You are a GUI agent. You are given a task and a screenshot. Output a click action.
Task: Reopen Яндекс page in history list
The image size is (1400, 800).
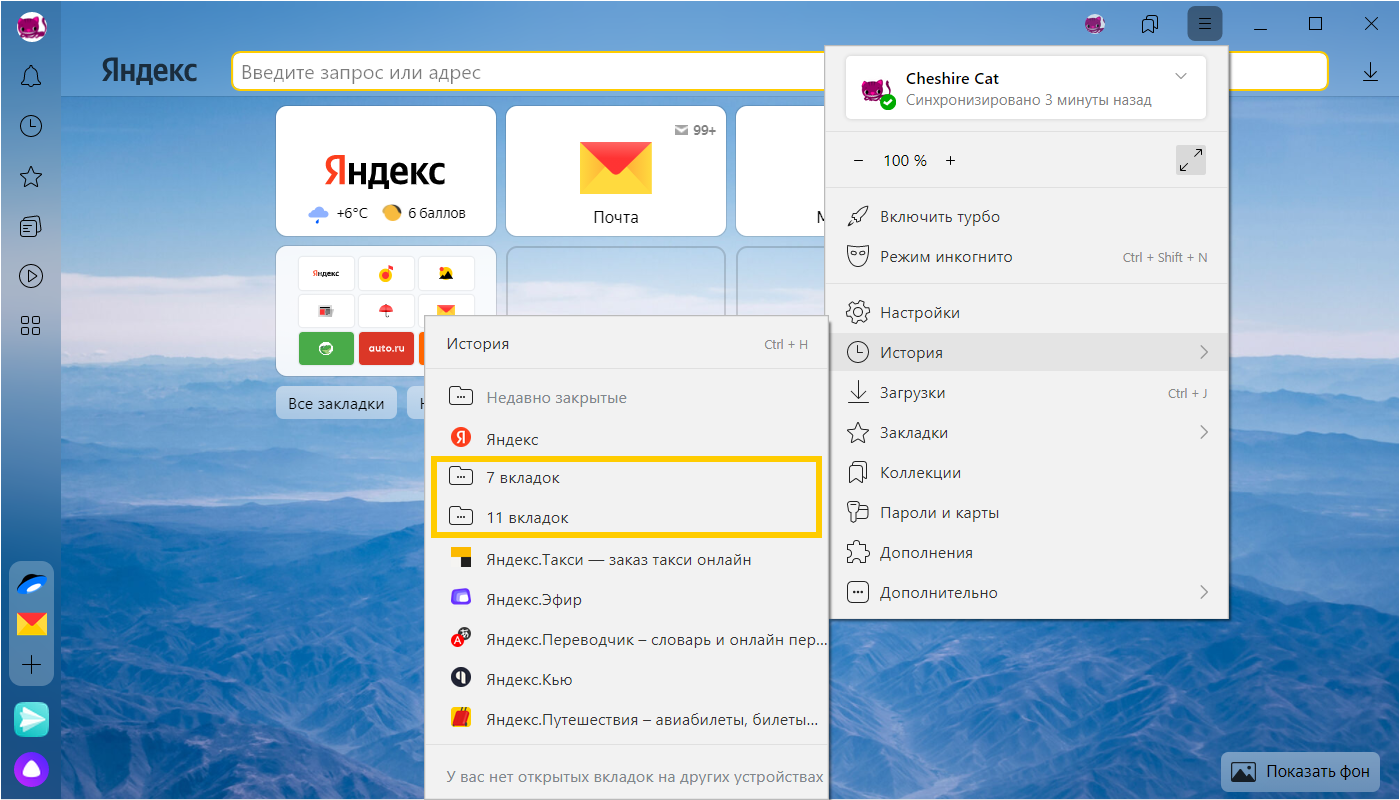point(627,439)
